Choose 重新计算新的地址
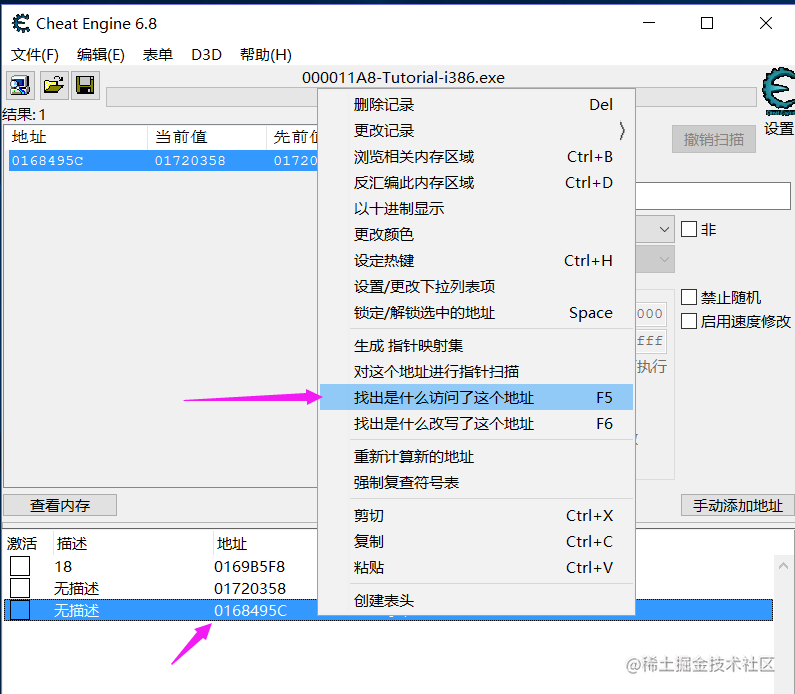Viewport: 795px width, 694px height. [x=477, y=456]
